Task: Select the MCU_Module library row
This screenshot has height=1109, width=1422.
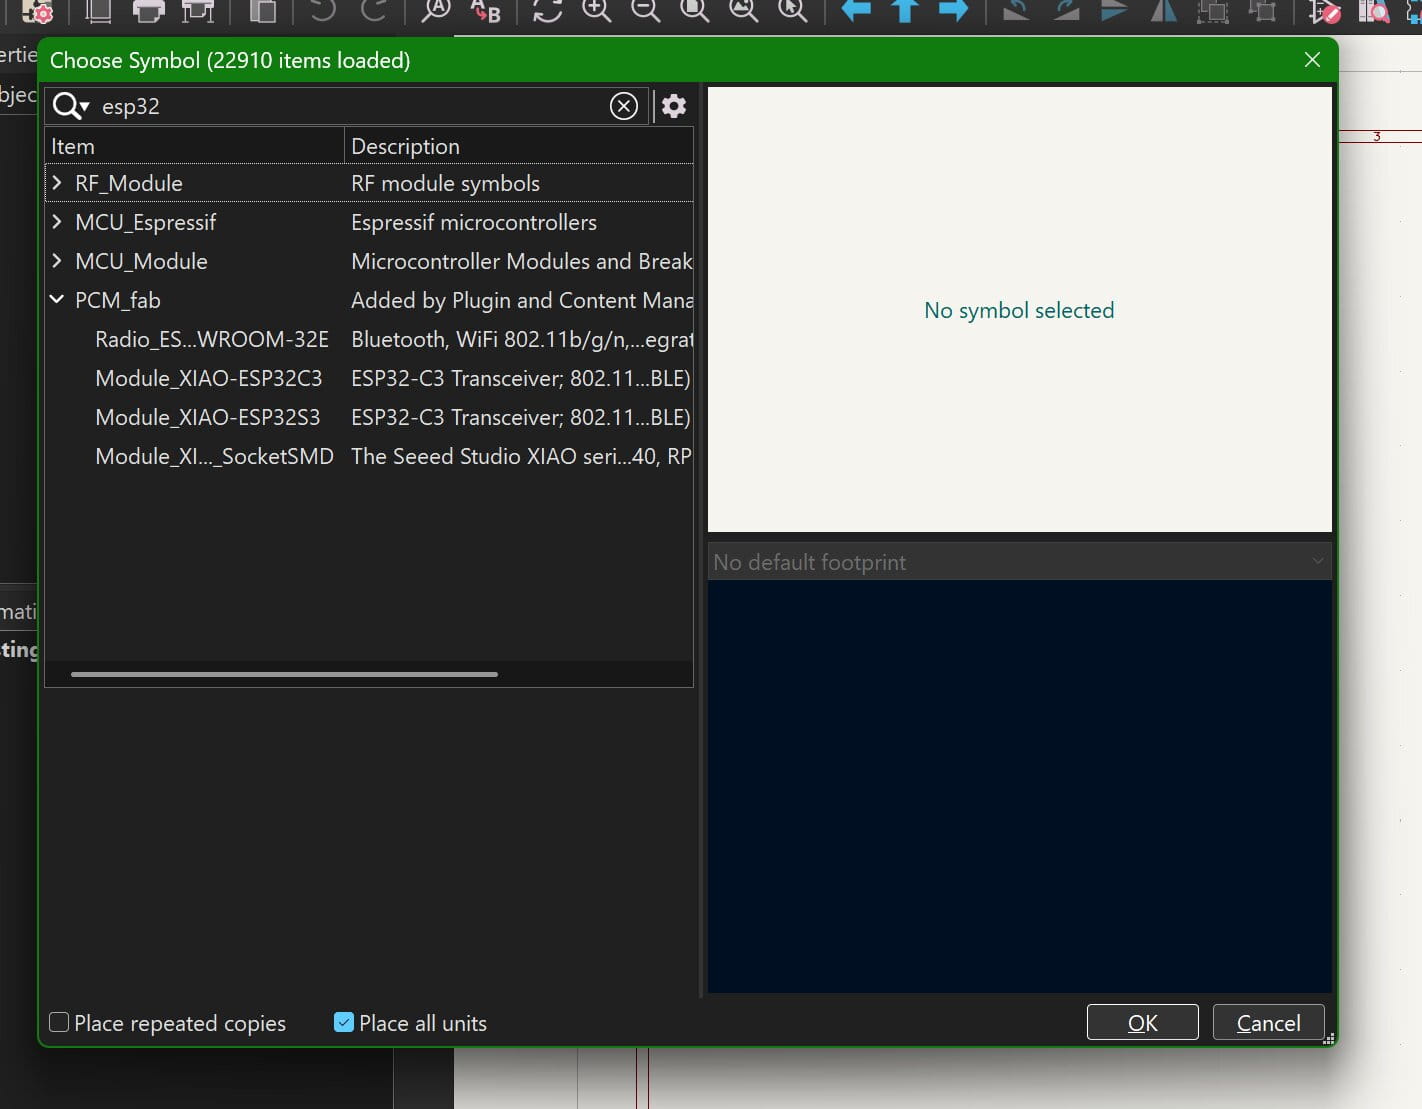Action: (x=369, y=261)
